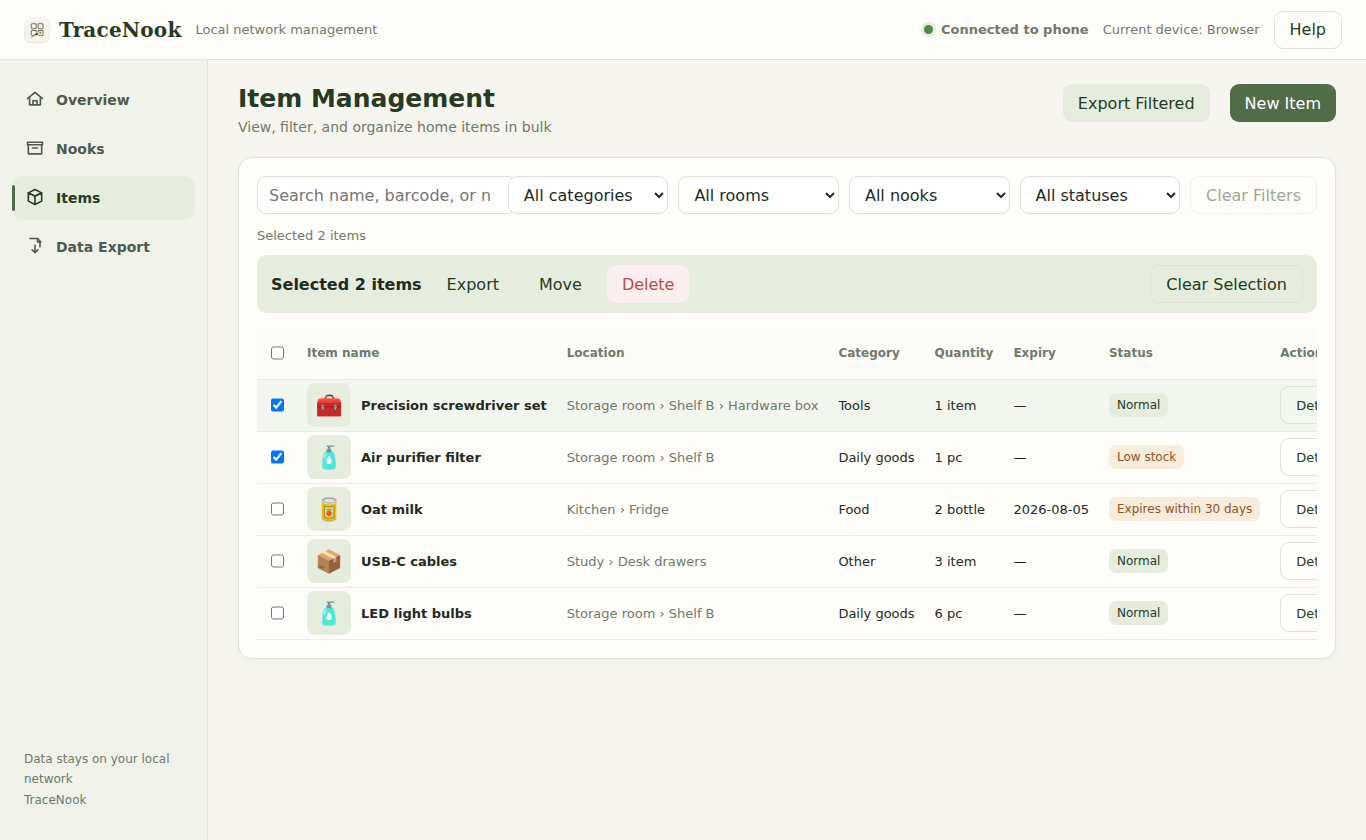Click the LED light bulbs item name

click(416, 613)
